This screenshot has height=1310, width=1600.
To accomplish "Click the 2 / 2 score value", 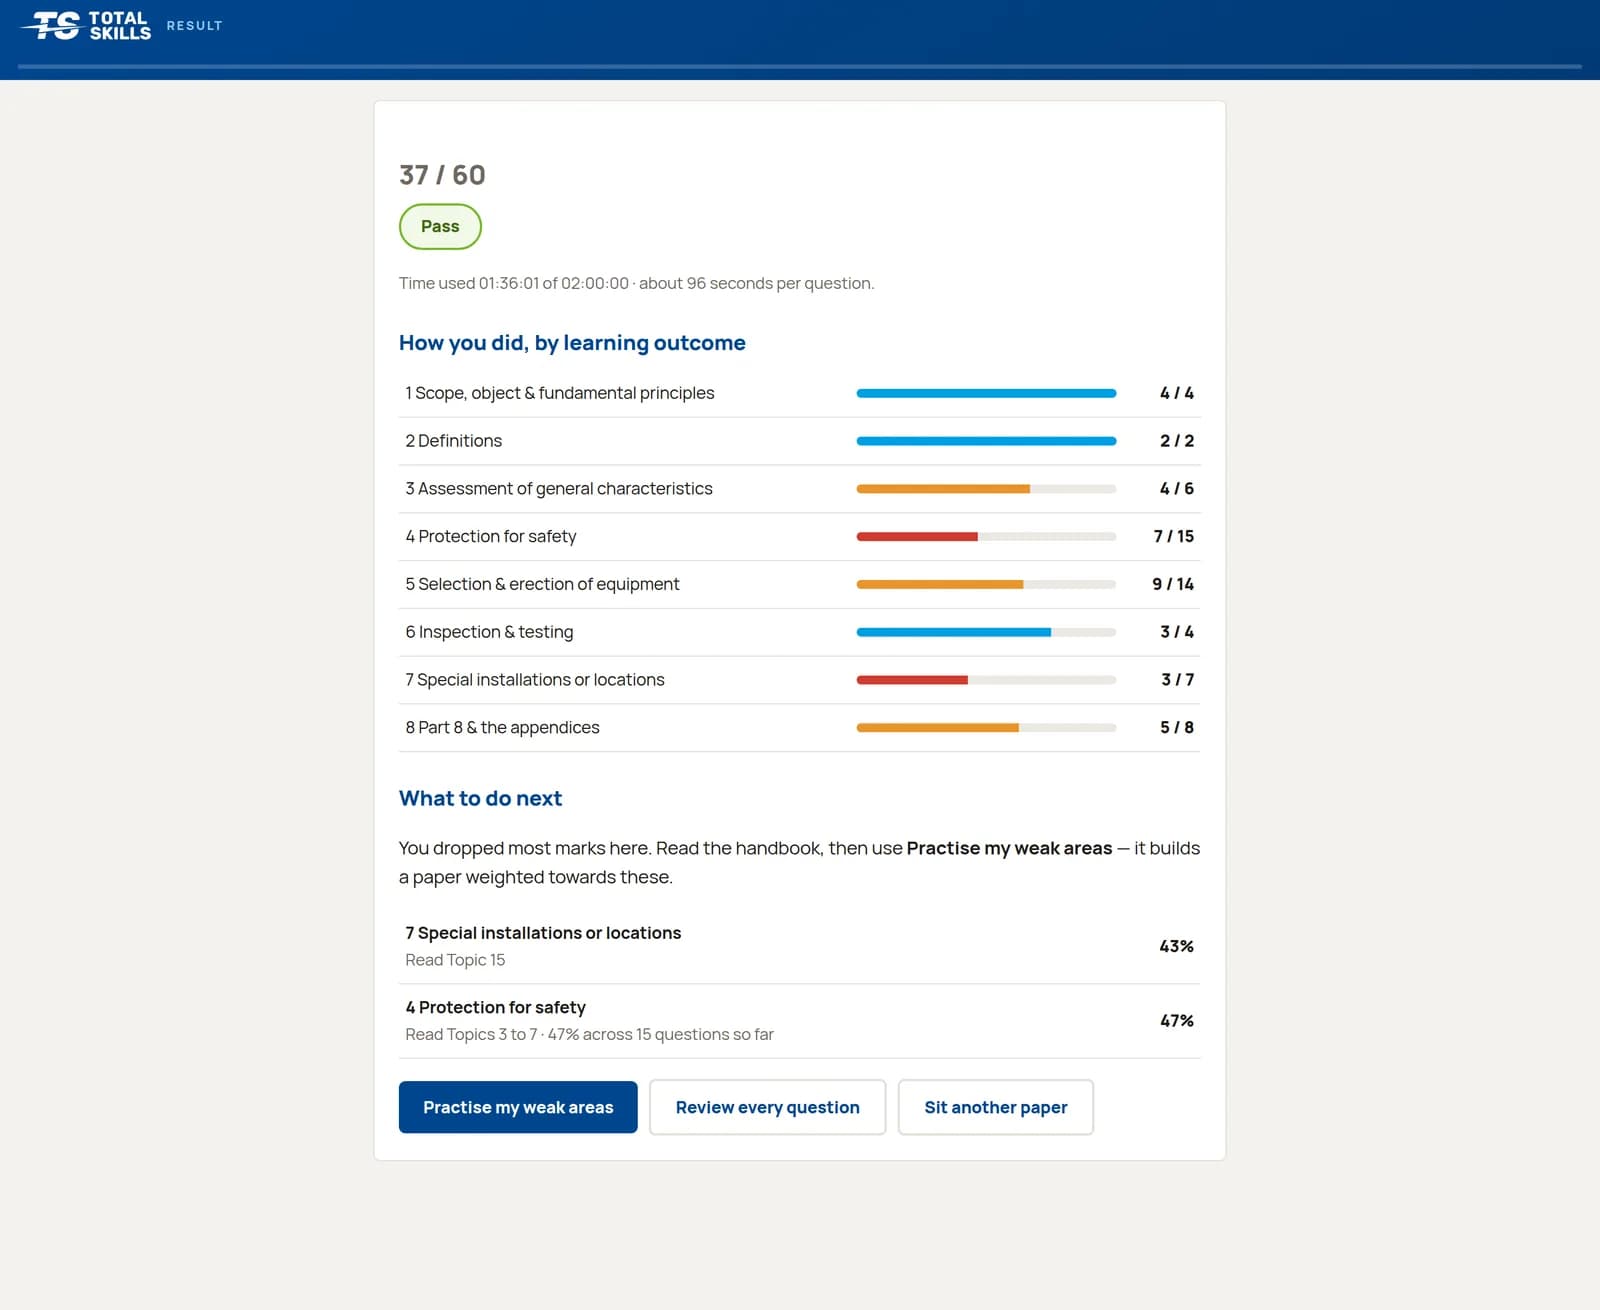I will tap(1177, 441).
